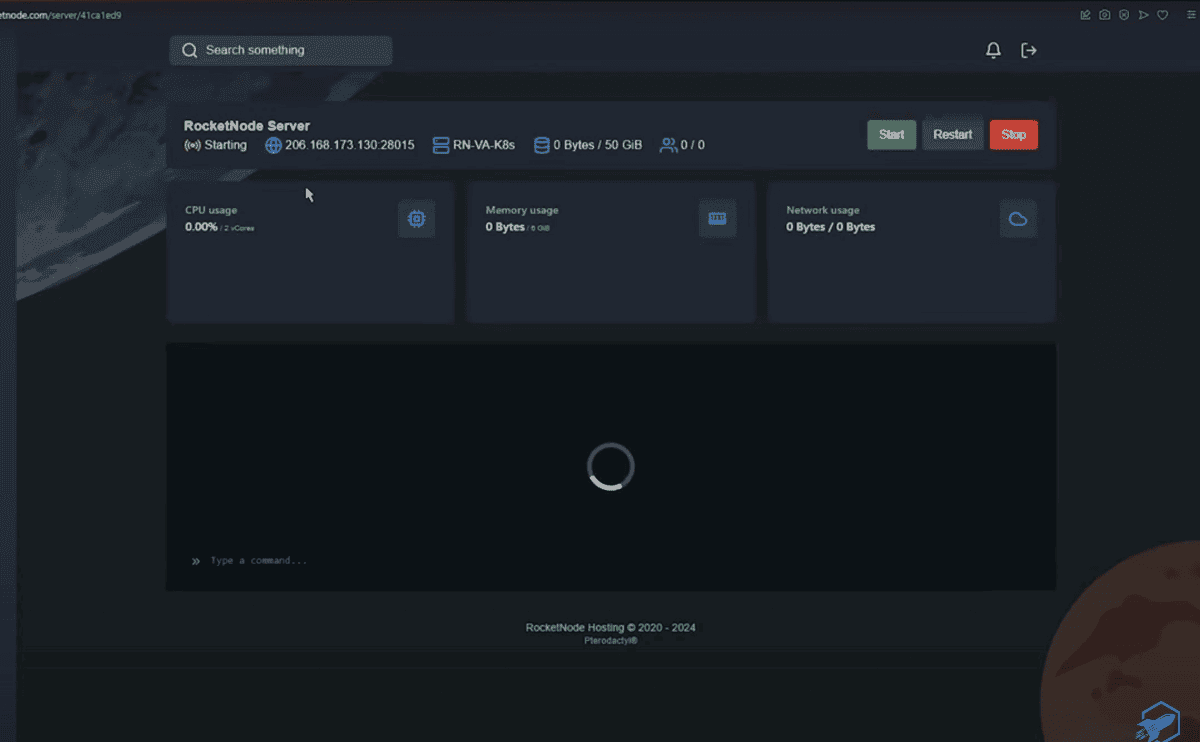Screen dimensions: 1200x742
Task: Open the Pterodactyl footer link
Action: (x=610, y=641)
